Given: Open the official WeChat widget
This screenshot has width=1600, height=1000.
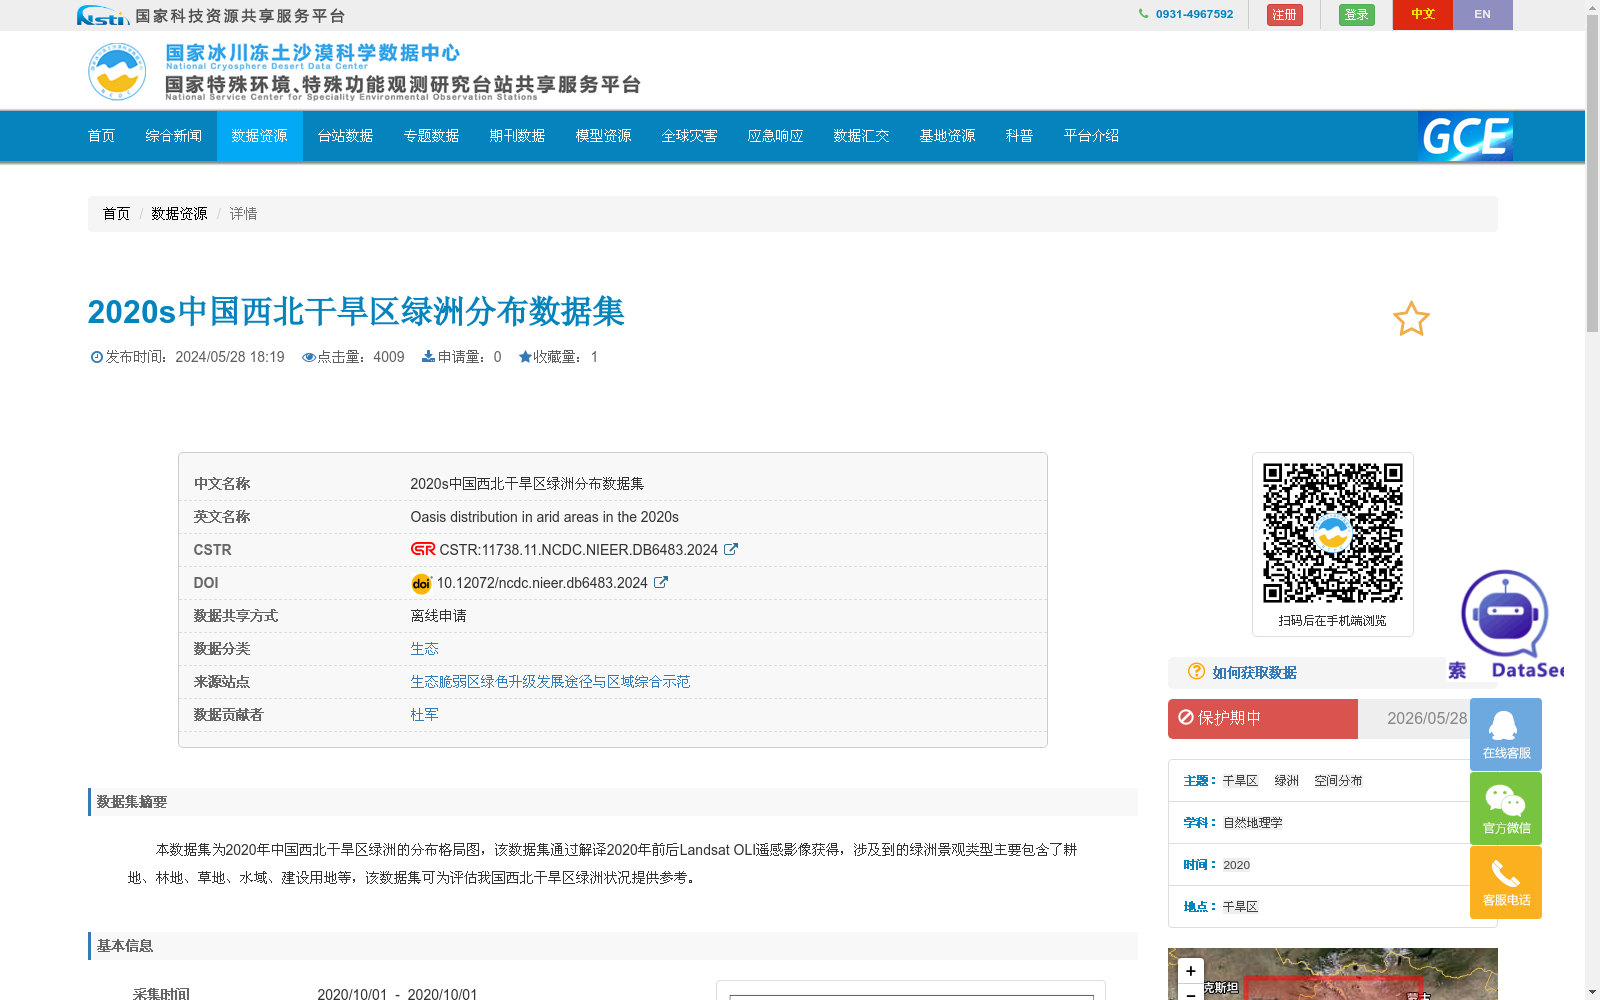Looking at the screenshot, I should [x=1506, y=808].
